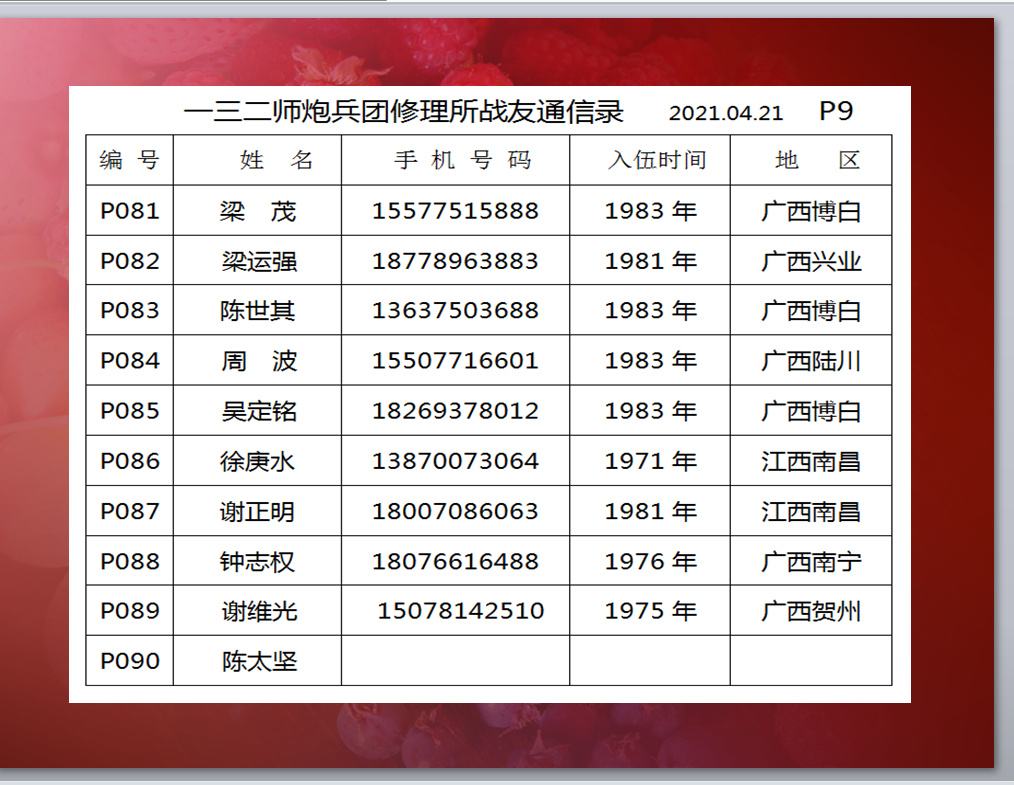Click cell P083
The width and height of the screenshot is (1014, 785).
point(130,310)
